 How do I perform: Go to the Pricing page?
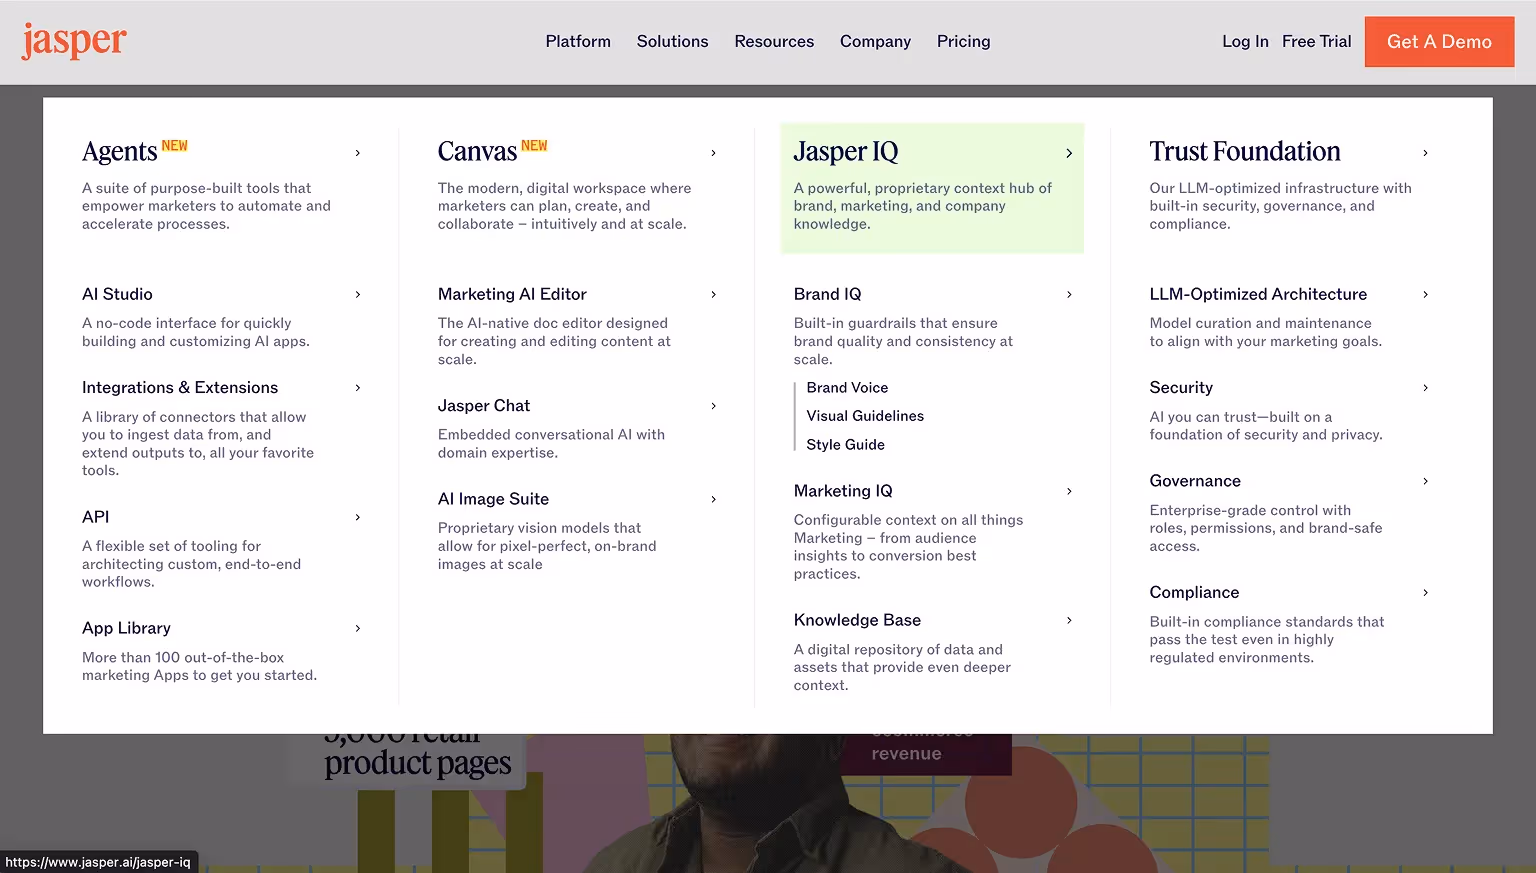(963, 41)
